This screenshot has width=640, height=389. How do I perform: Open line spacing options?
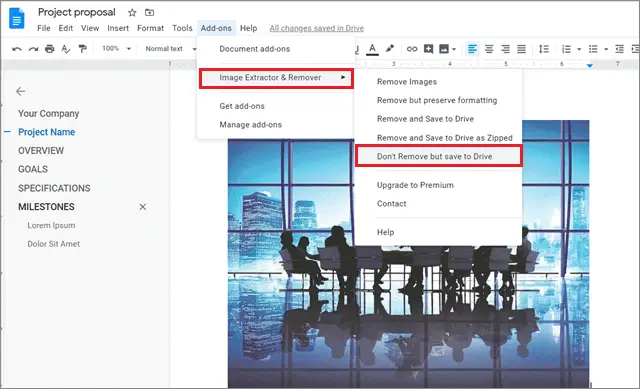click(x=544, y=49)
